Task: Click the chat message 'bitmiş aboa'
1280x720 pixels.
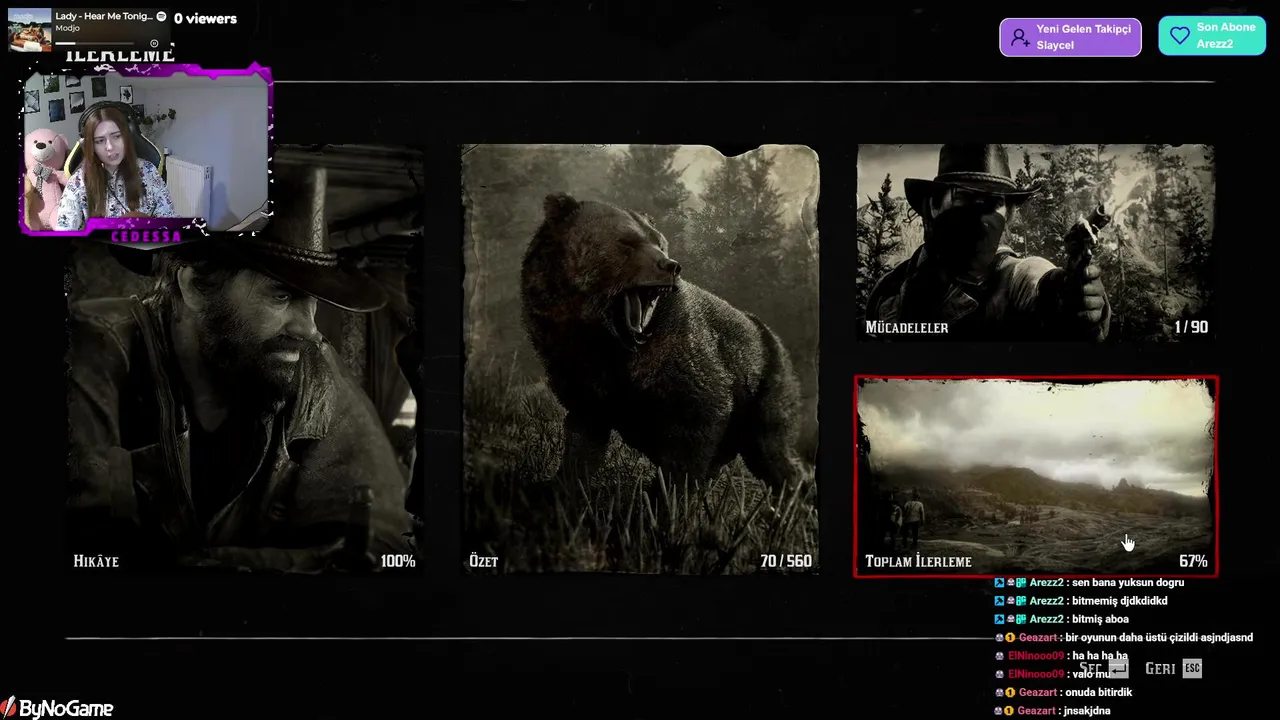Action: (x=1100, y=619)
